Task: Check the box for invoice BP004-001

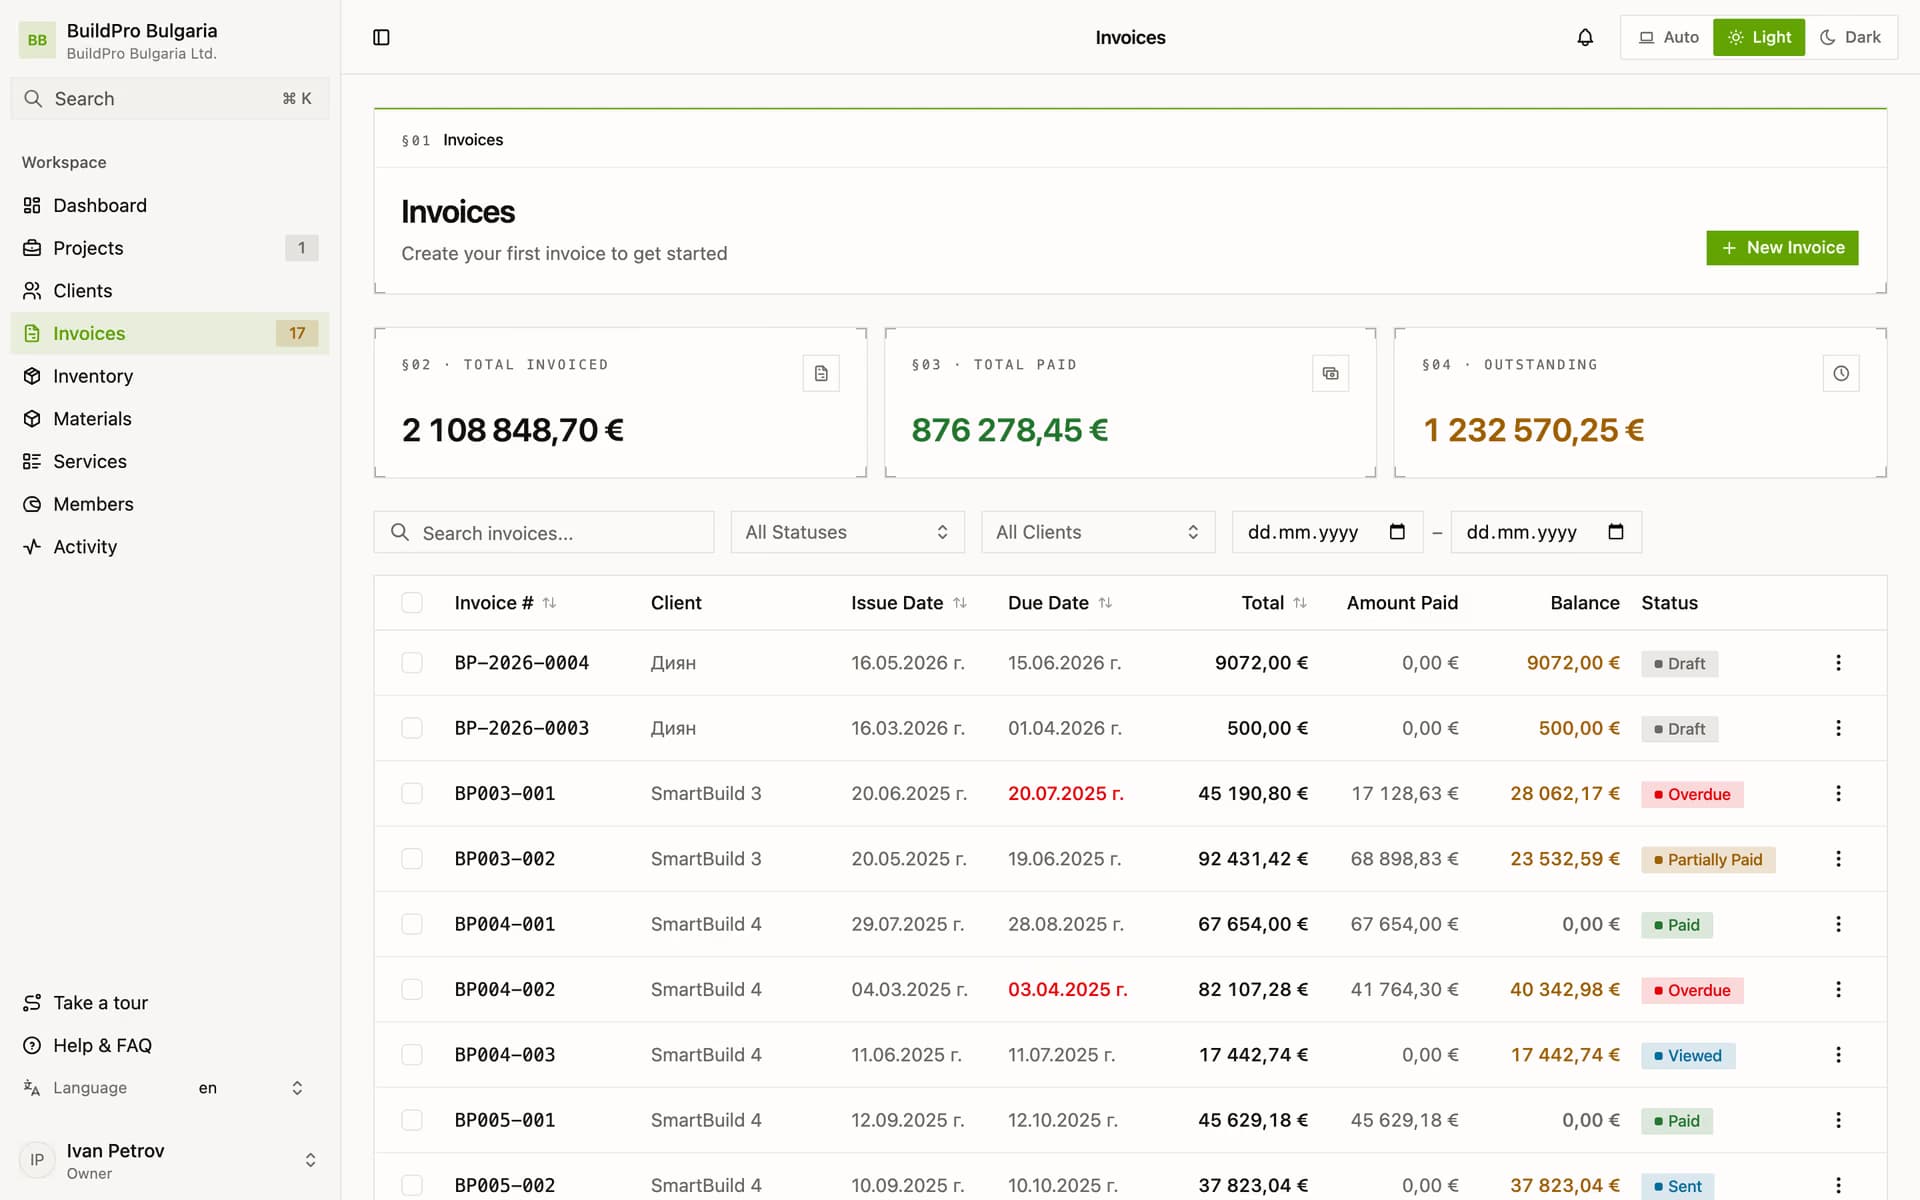Action: click(412, 924)
